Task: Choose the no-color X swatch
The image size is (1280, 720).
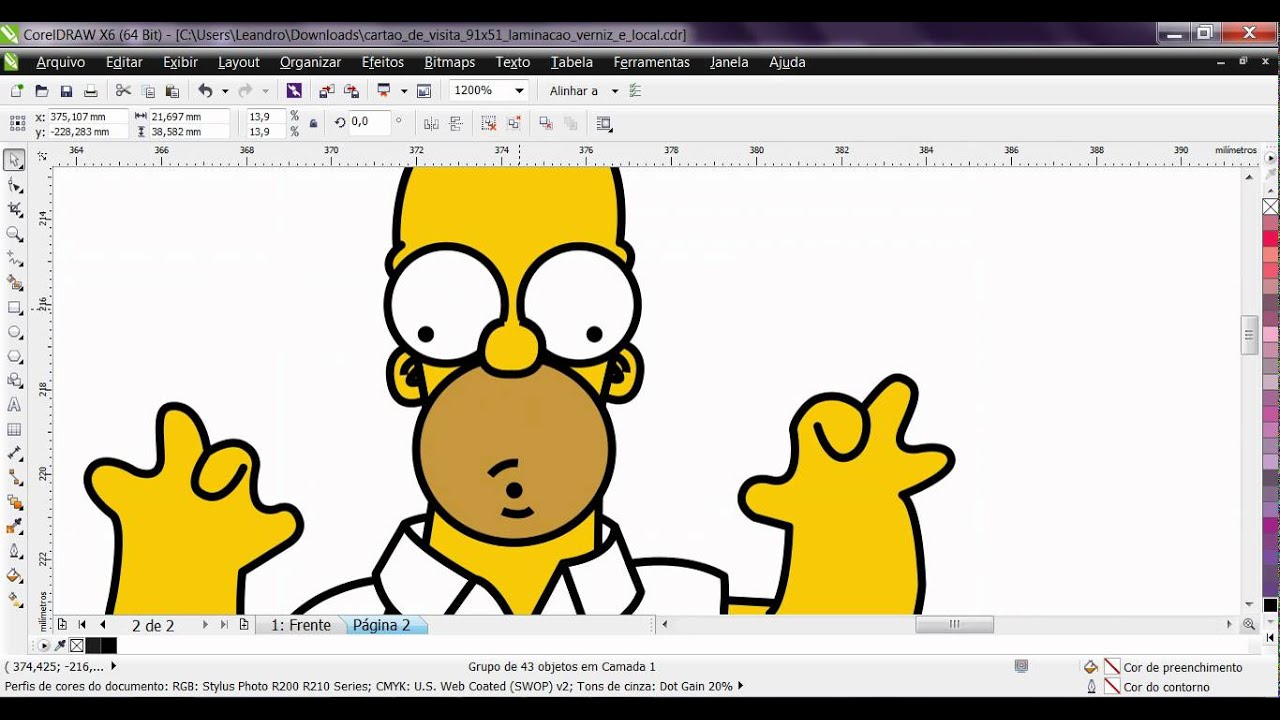Action: 1270,207
